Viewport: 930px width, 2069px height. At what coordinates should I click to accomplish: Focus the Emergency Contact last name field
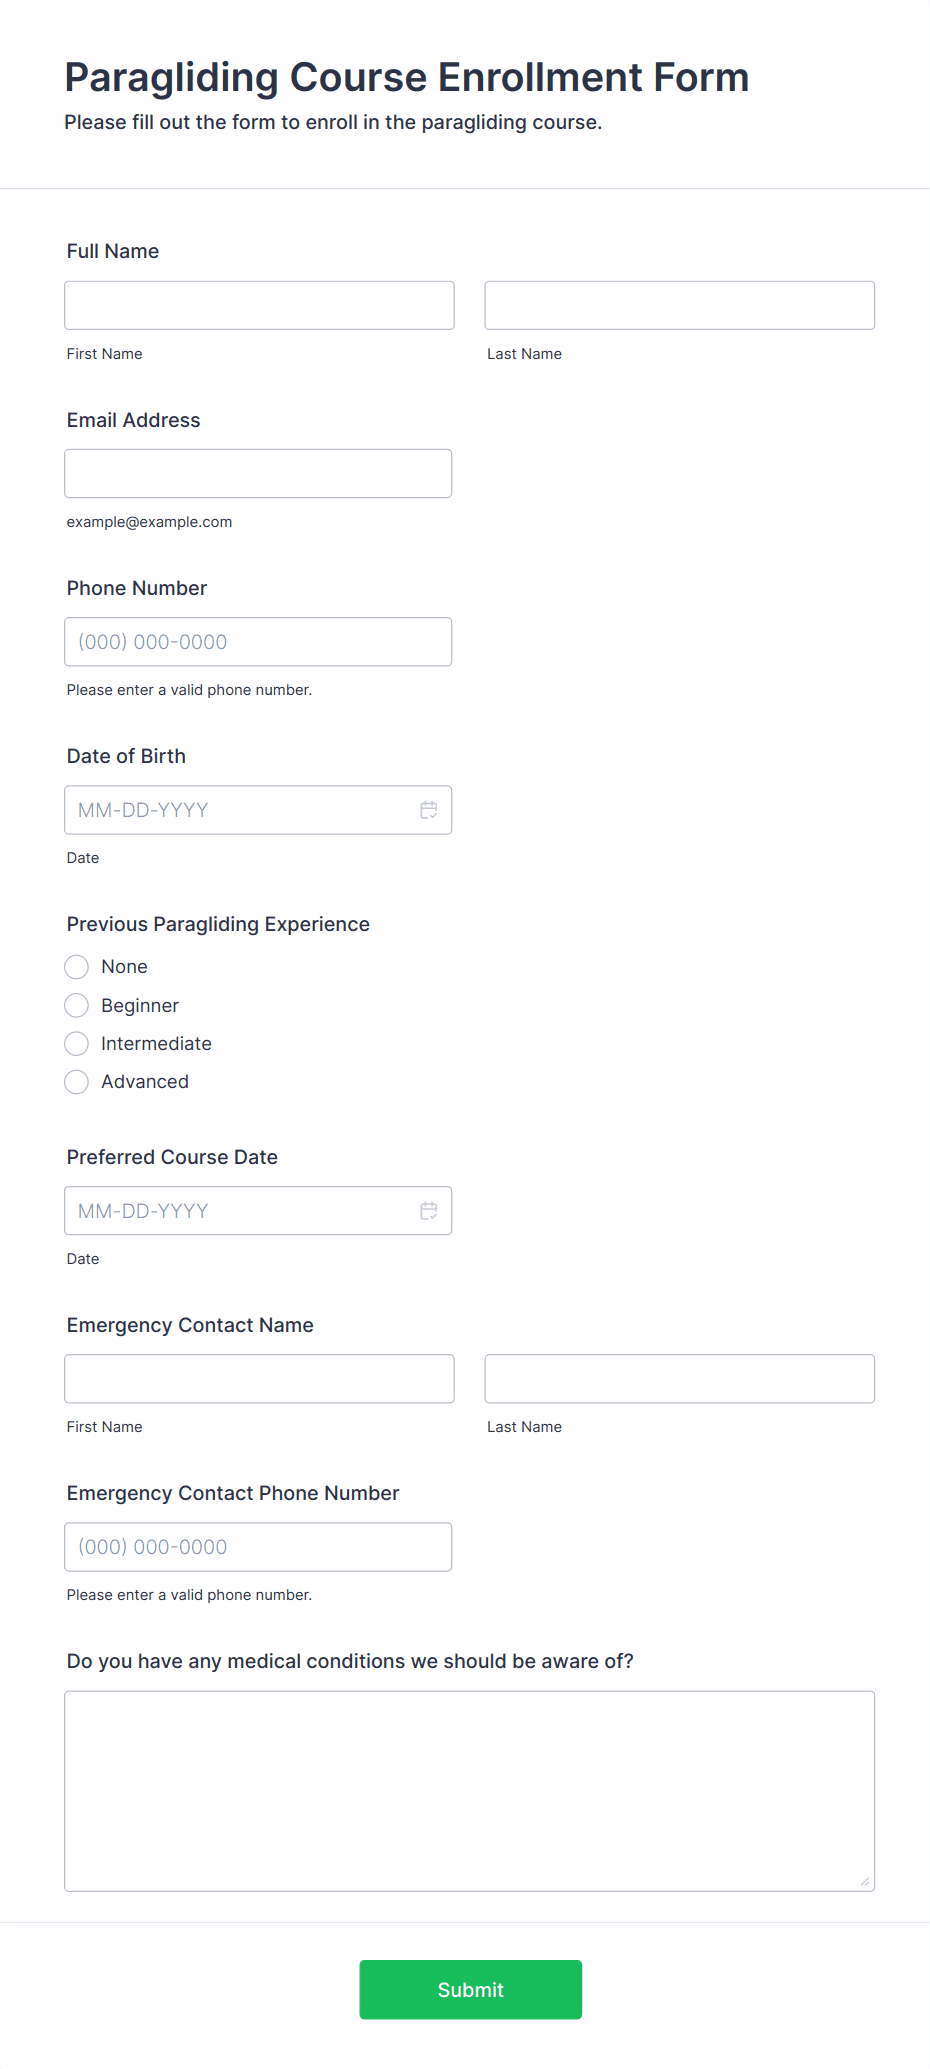(680, 1379)
